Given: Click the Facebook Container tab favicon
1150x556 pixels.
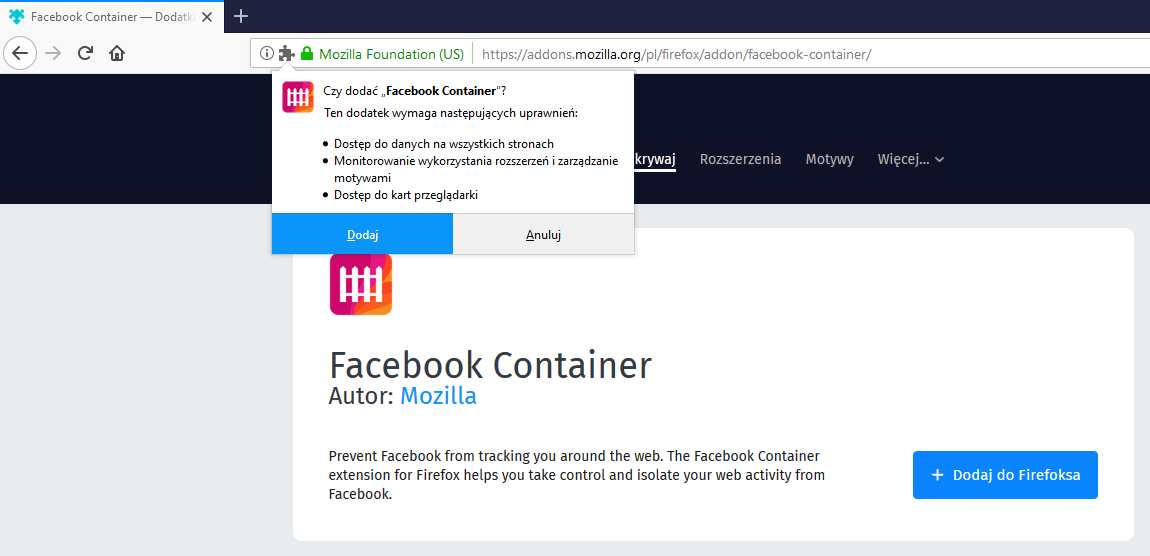Looking at the screenshot, I should click(x=16, y=16).
